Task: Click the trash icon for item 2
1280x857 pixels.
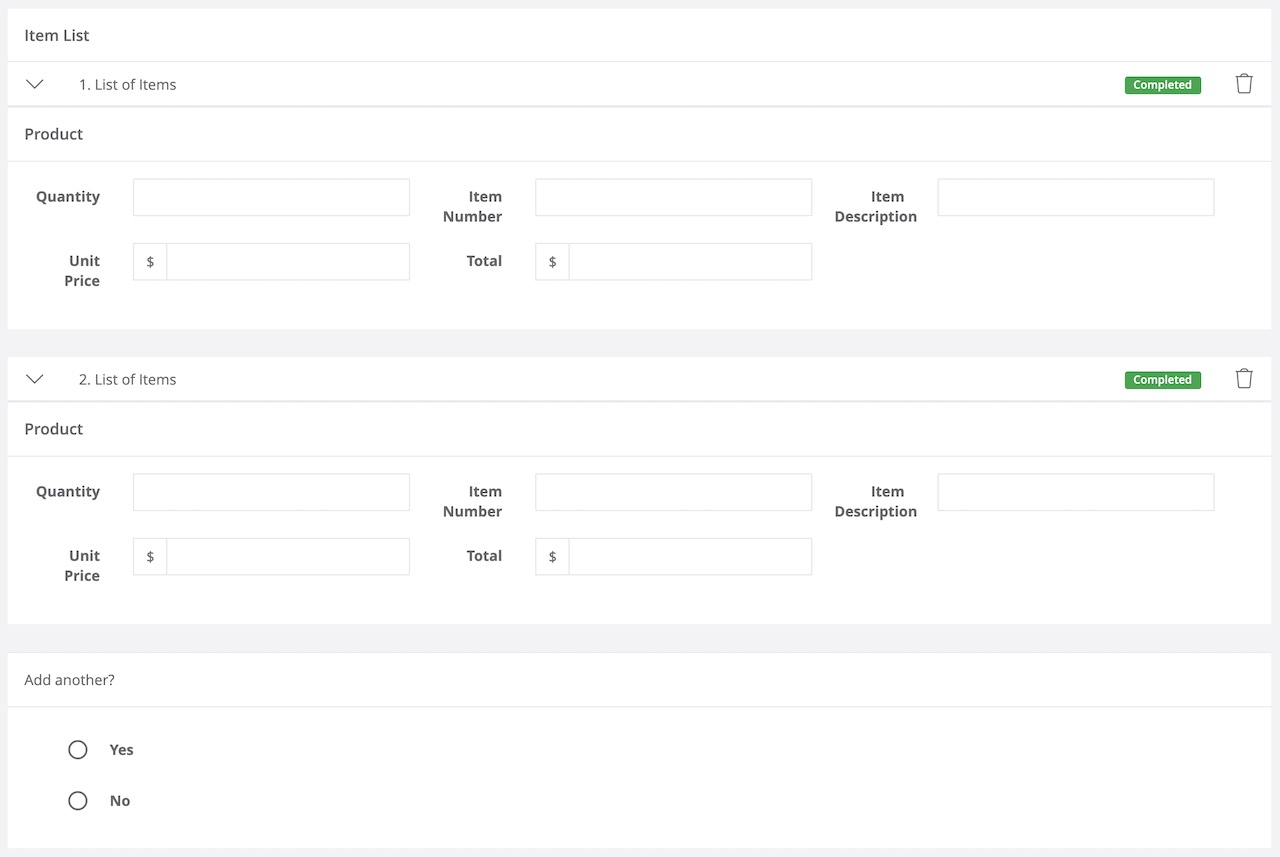Action: (x=1244, y=379)
